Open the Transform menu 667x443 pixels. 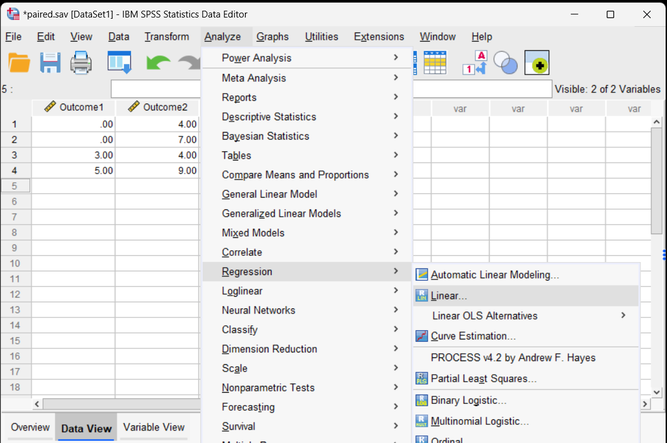tap(167, 37)
